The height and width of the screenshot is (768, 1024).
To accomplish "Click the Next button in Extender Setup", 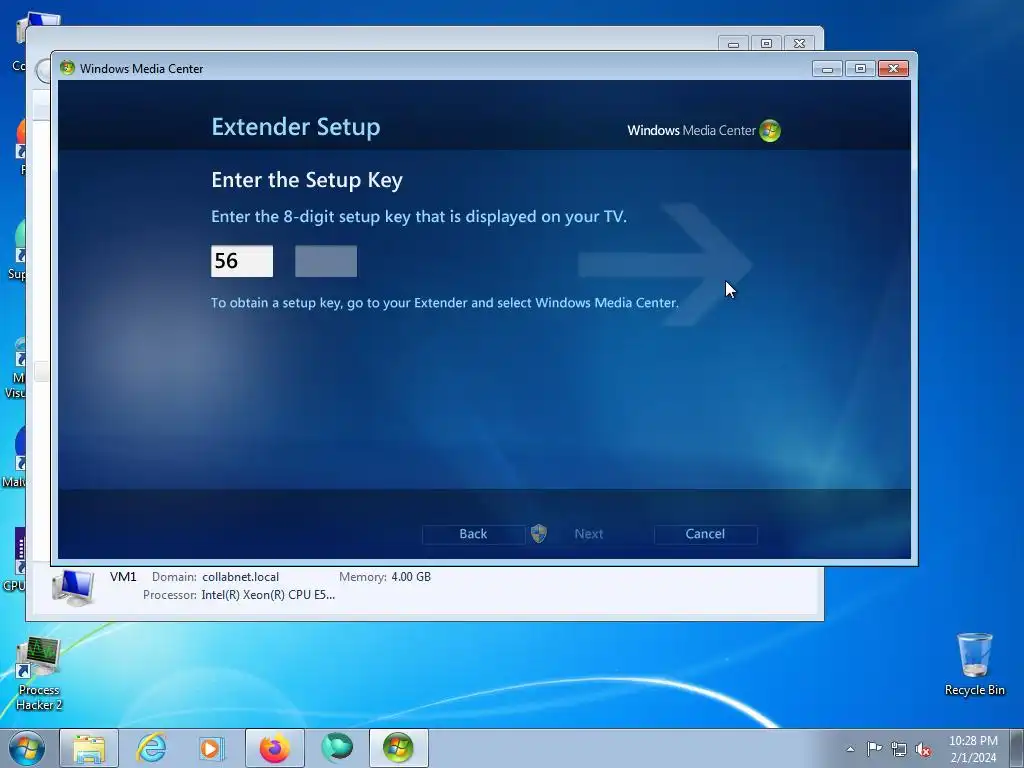I will (588, 534).
